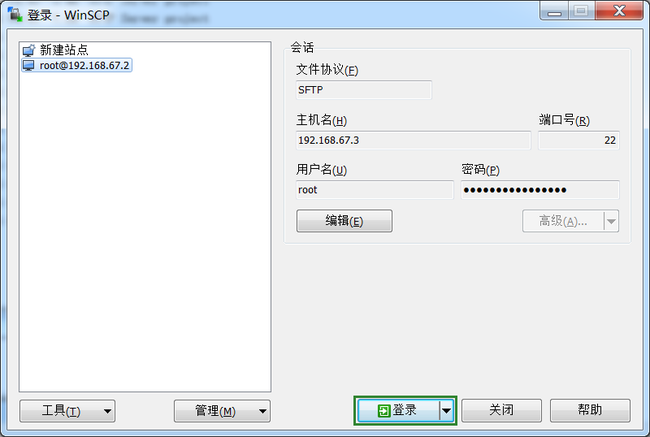Click the green arrow icon on the 登录 button
This screenshot has width=650, height=437.
tap(383, 410)
